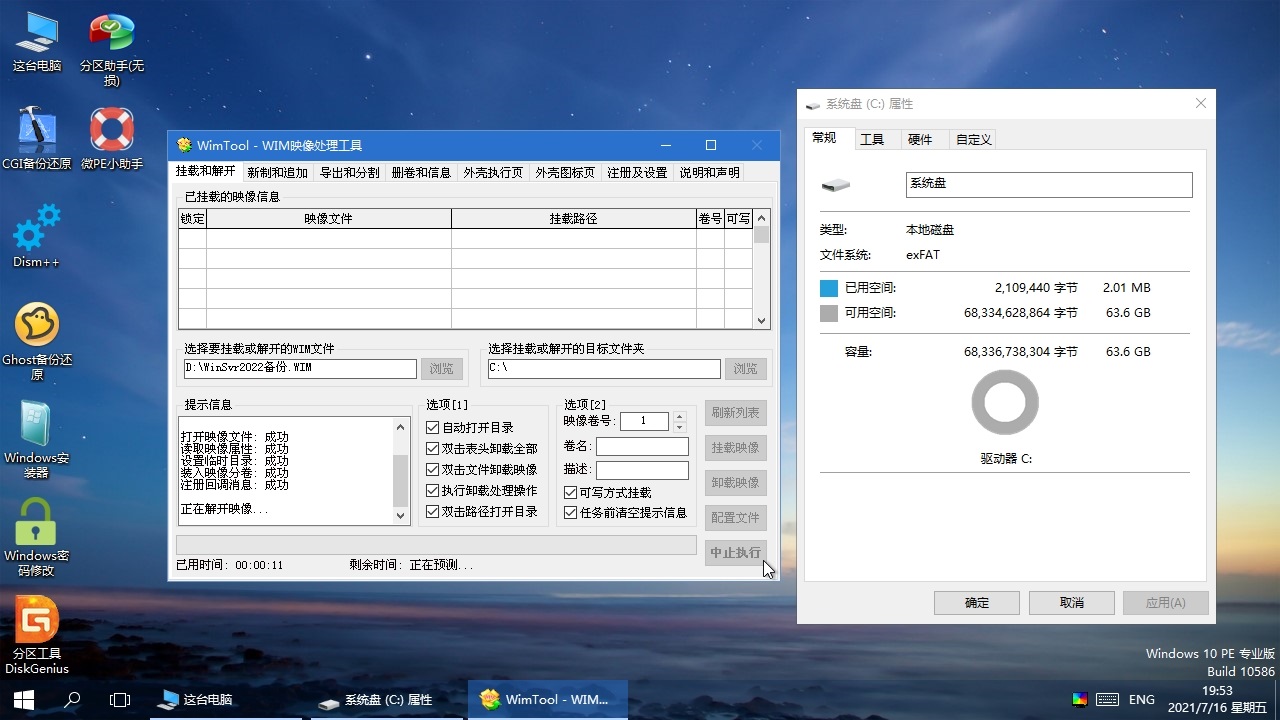Switch to 说明和声明 tab
Screen dimensions: 1280x720
(709, 172)
